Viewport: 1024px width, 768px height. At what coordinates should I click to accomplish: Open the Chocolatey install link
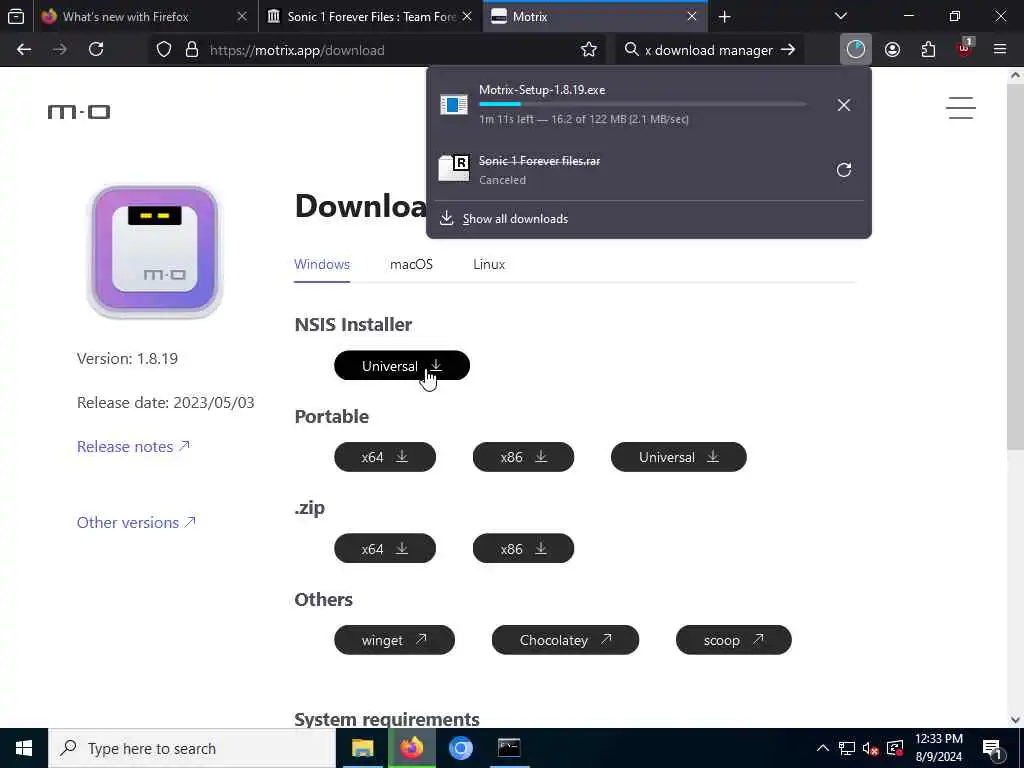click(x=566, y=640)
